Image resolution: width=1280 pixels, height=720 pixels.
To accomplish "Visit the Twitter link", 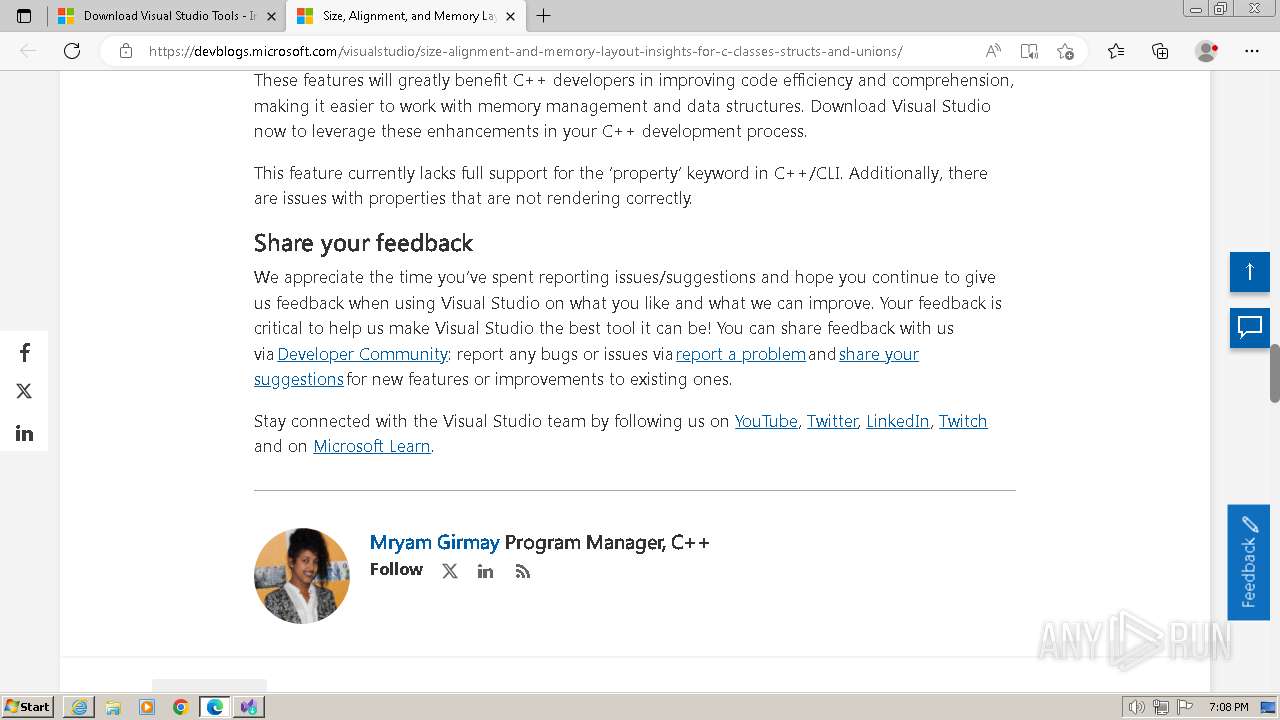I will (x=832, y=421).
